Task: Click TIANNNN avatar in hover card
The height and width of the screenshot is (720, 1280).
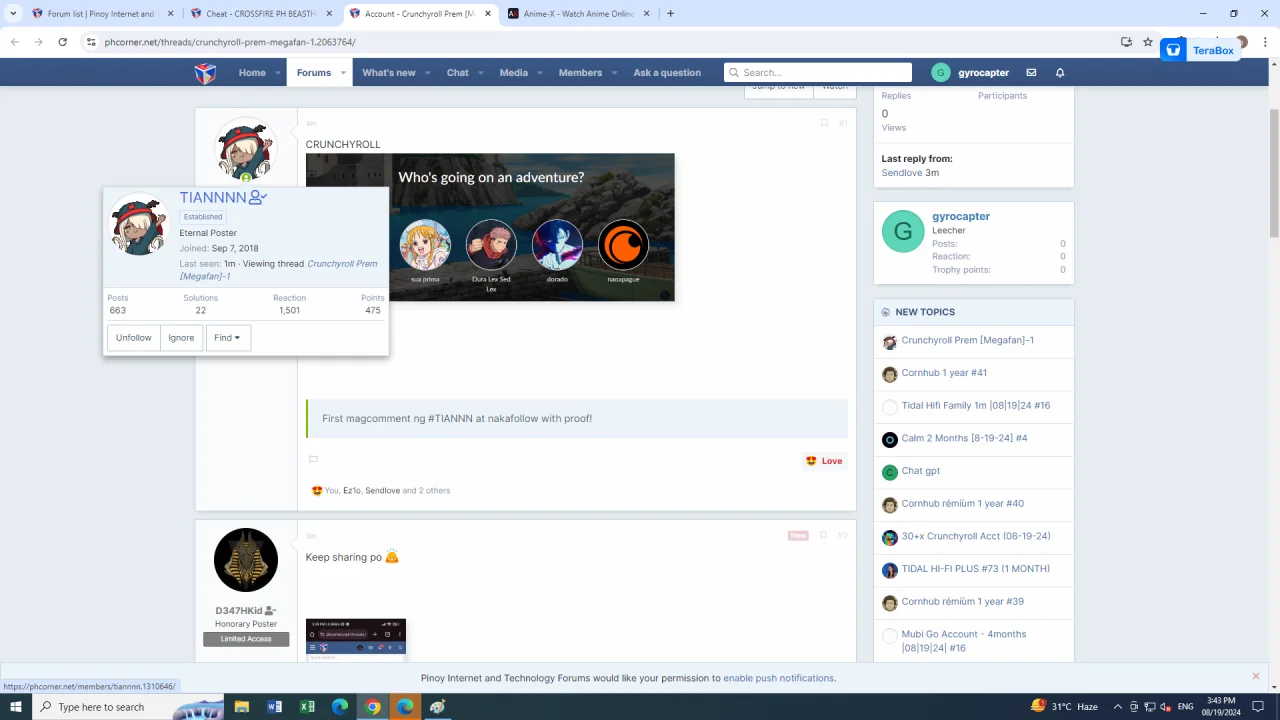Action: point(138,224)
